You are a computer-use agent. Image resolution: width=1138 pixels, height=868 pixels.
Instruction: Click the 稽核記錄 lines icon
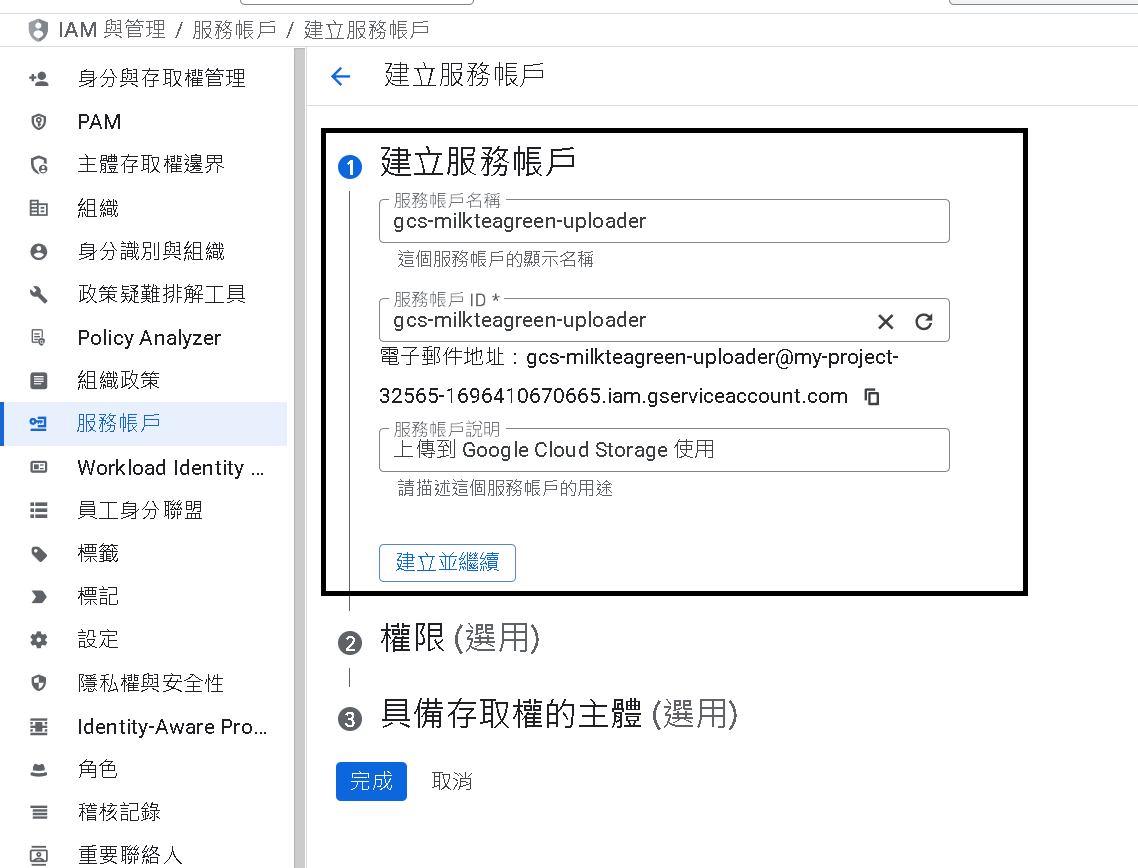38,812
